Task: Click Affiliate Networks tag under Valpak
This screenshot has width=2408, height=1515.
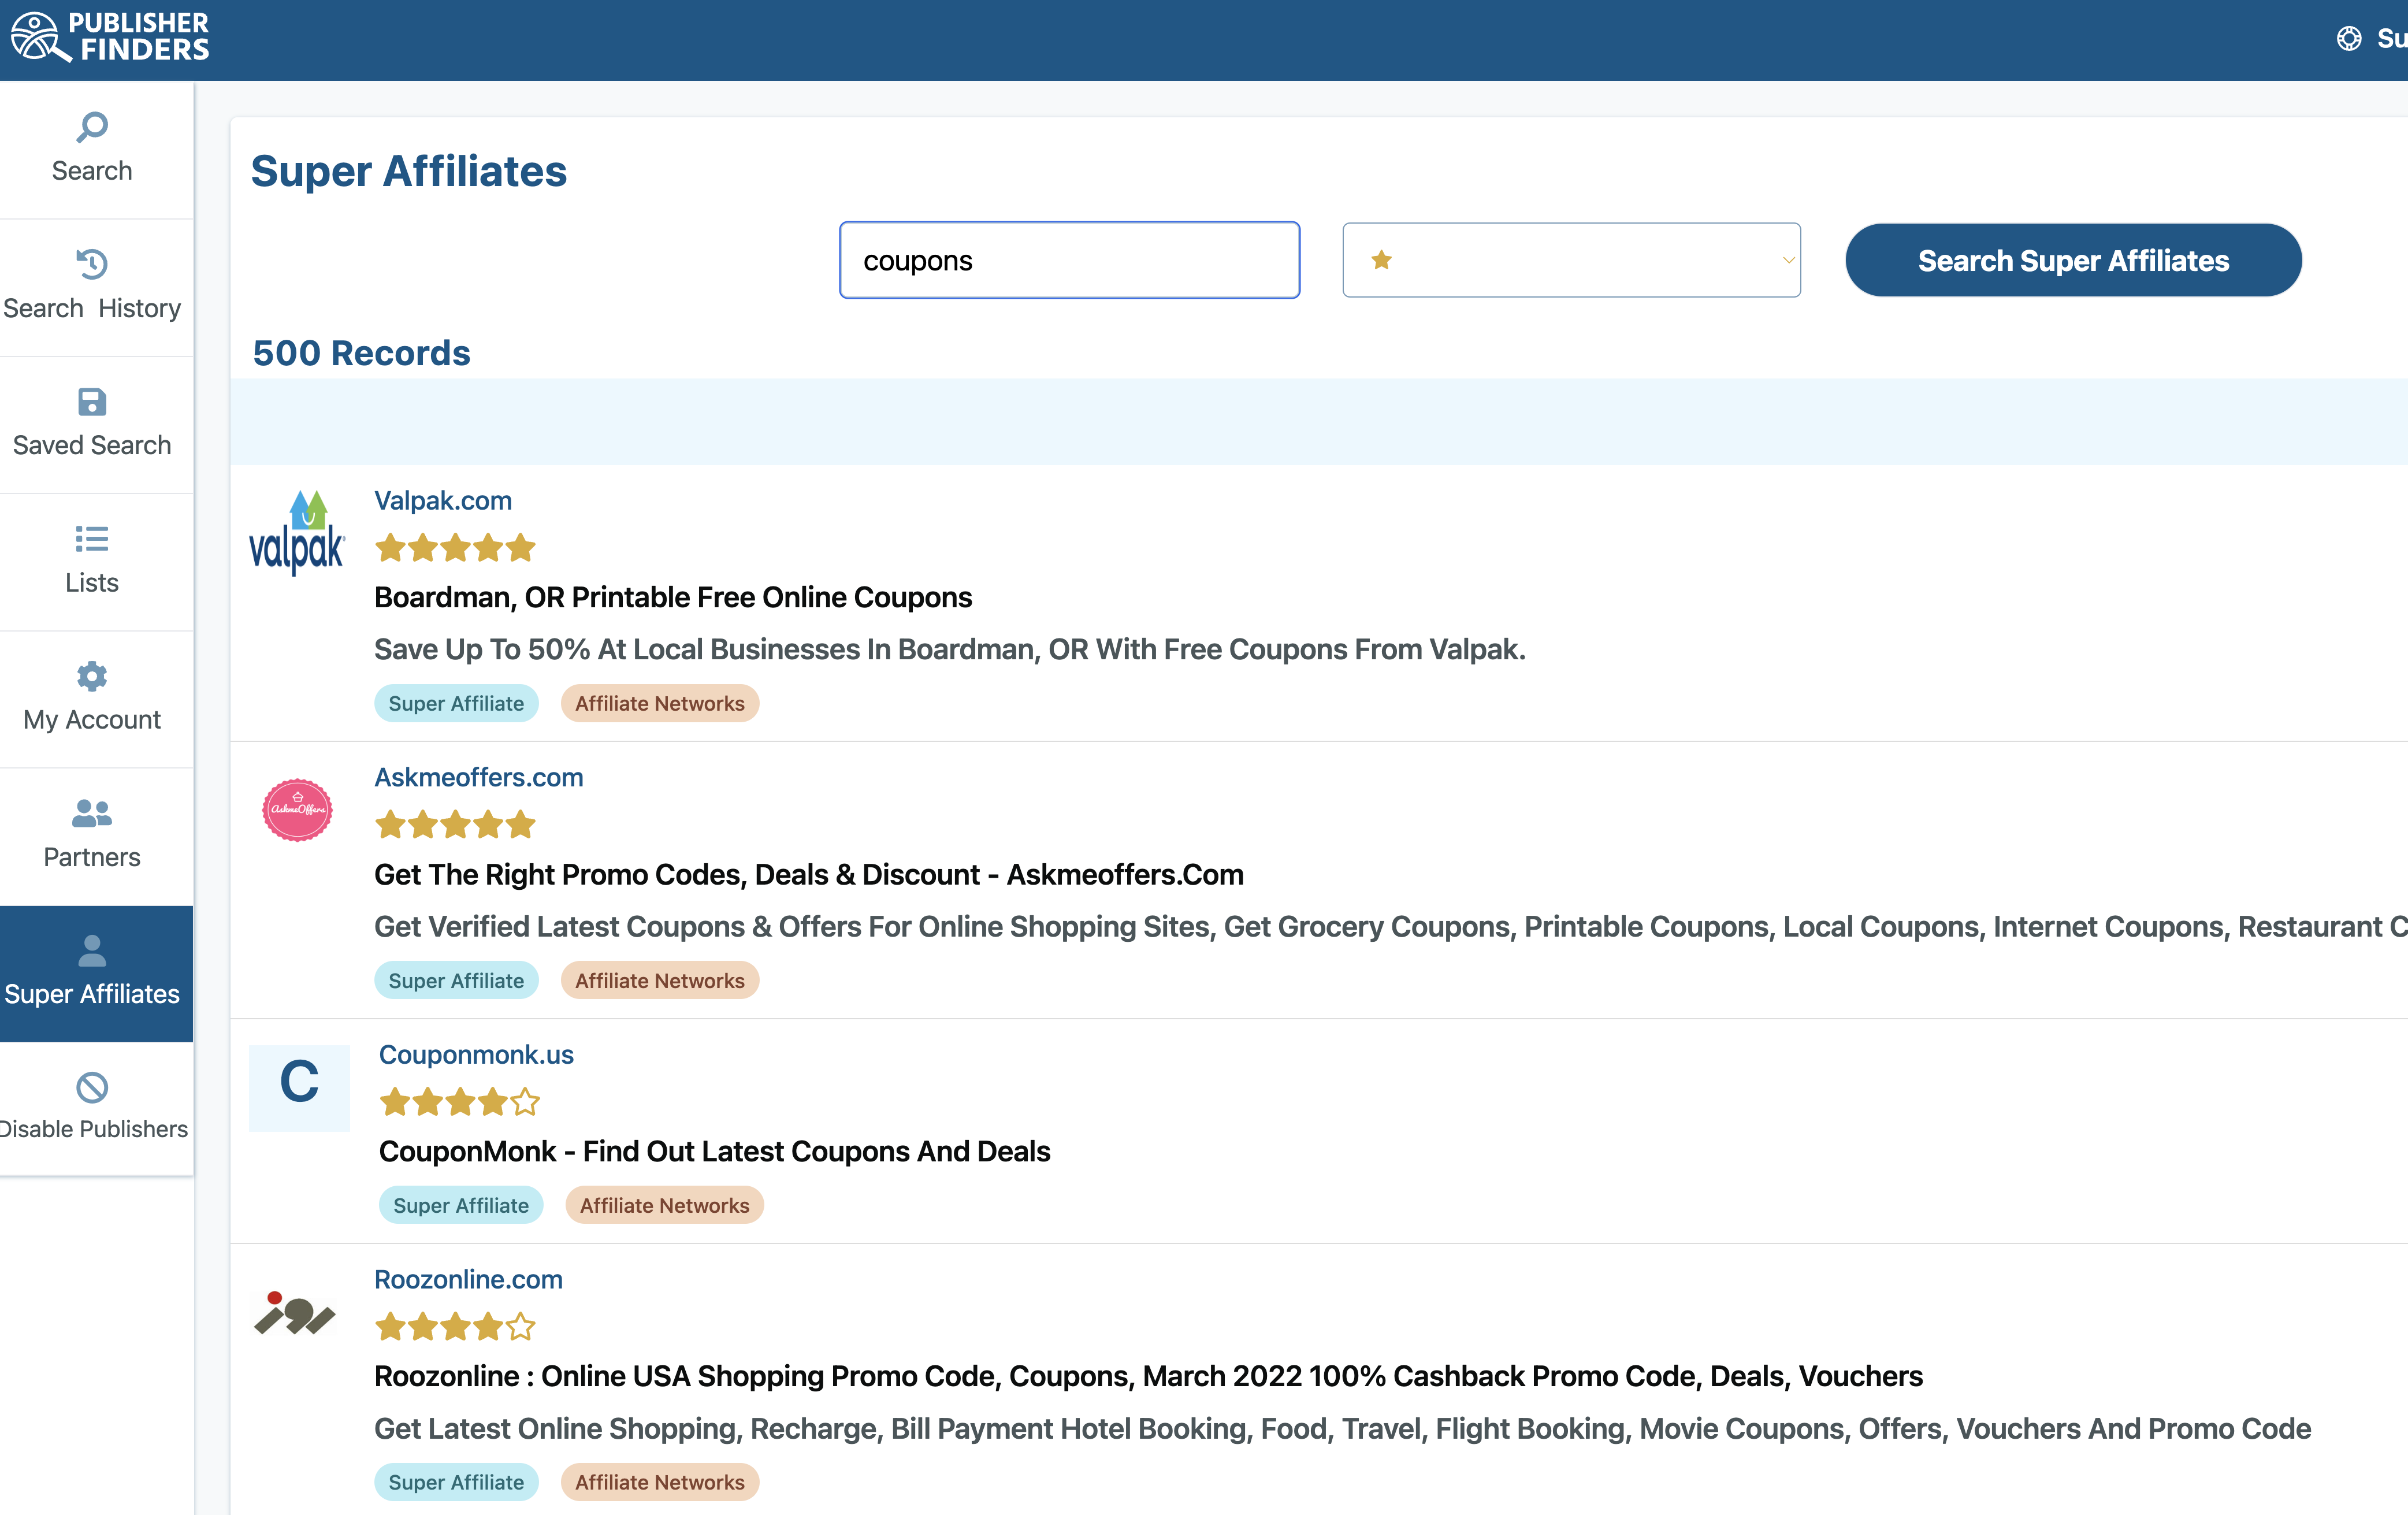Action: [x=660, y=703]
